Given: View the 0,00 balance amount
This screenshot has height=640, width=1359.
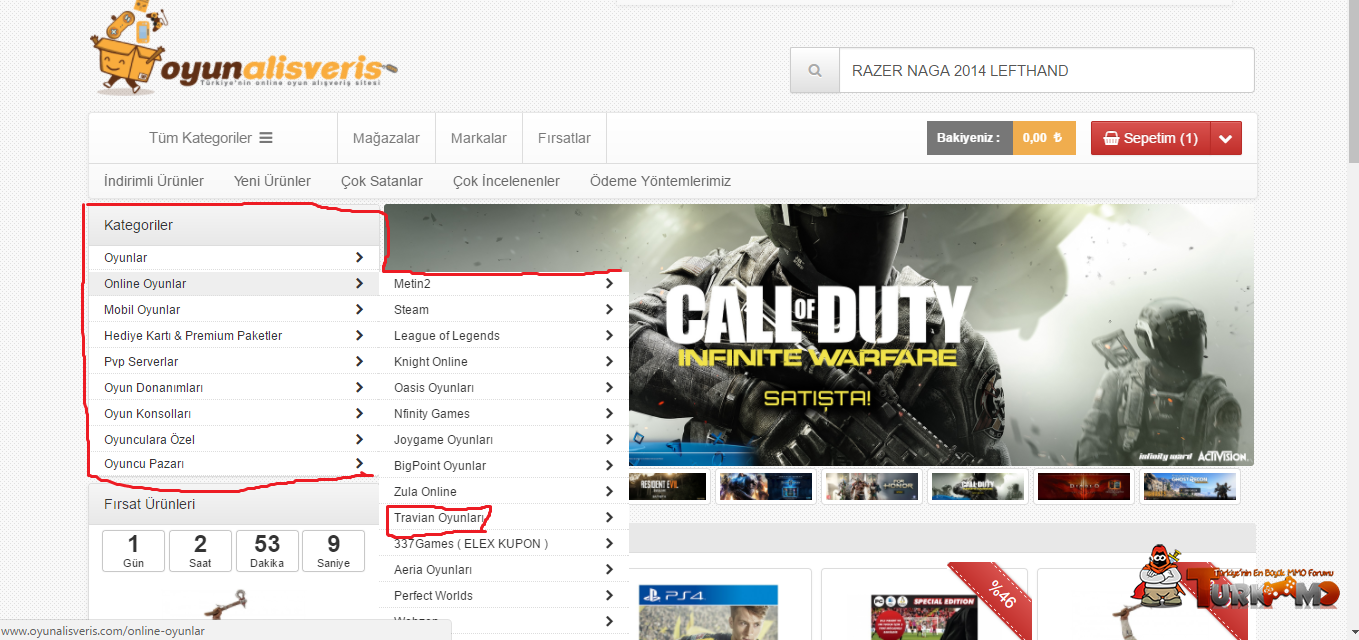Looking at the screenshot, I should pyautogui.click(x=1044, y=138).
